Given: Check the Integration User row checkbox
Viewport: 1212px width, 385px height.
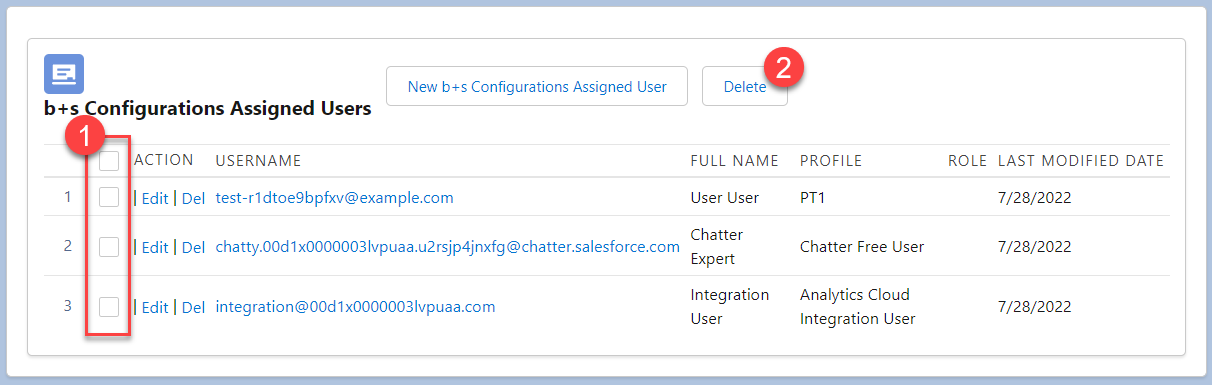Looking at the screenshot, I should (109, 306).
